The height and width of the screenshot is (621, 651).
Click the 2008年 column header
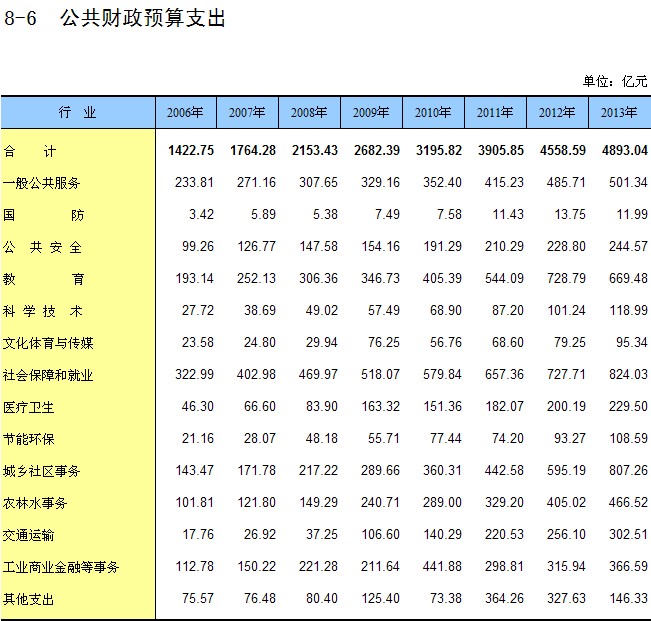[x=309, y=112]
